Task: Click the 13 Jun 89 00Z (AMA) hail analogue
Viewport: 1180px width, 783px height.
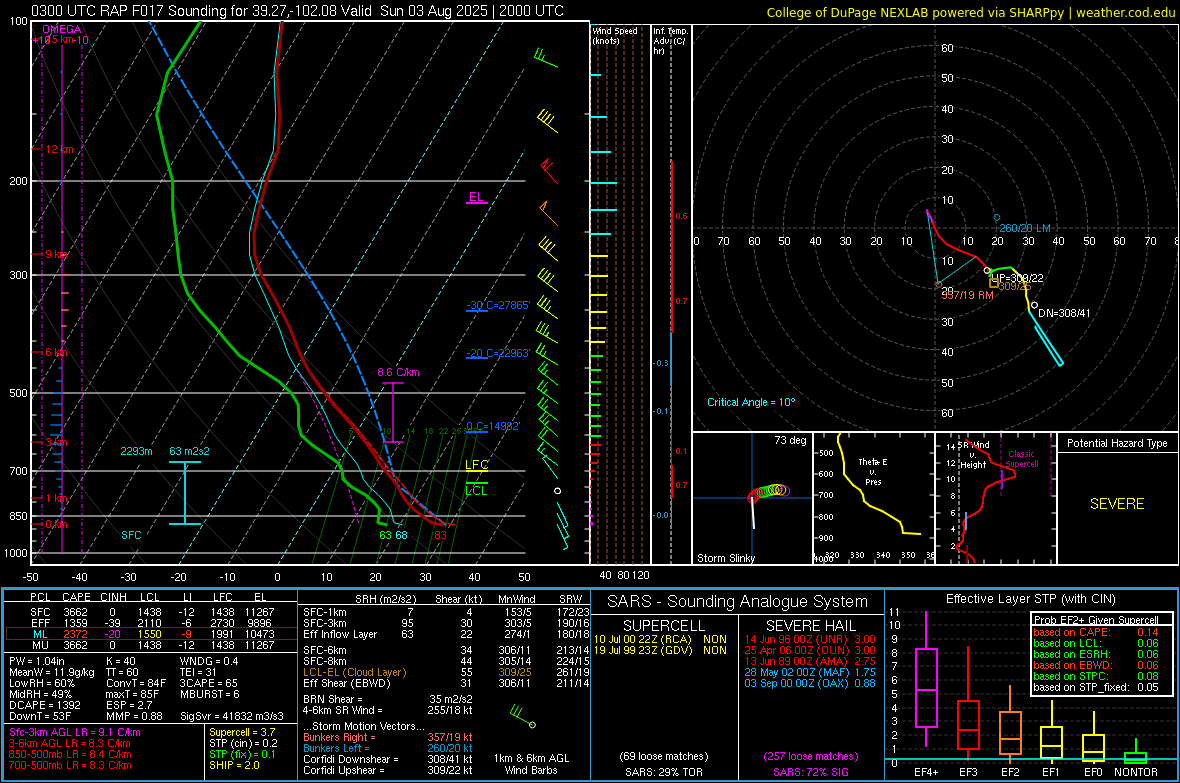Action: [810, 661]
